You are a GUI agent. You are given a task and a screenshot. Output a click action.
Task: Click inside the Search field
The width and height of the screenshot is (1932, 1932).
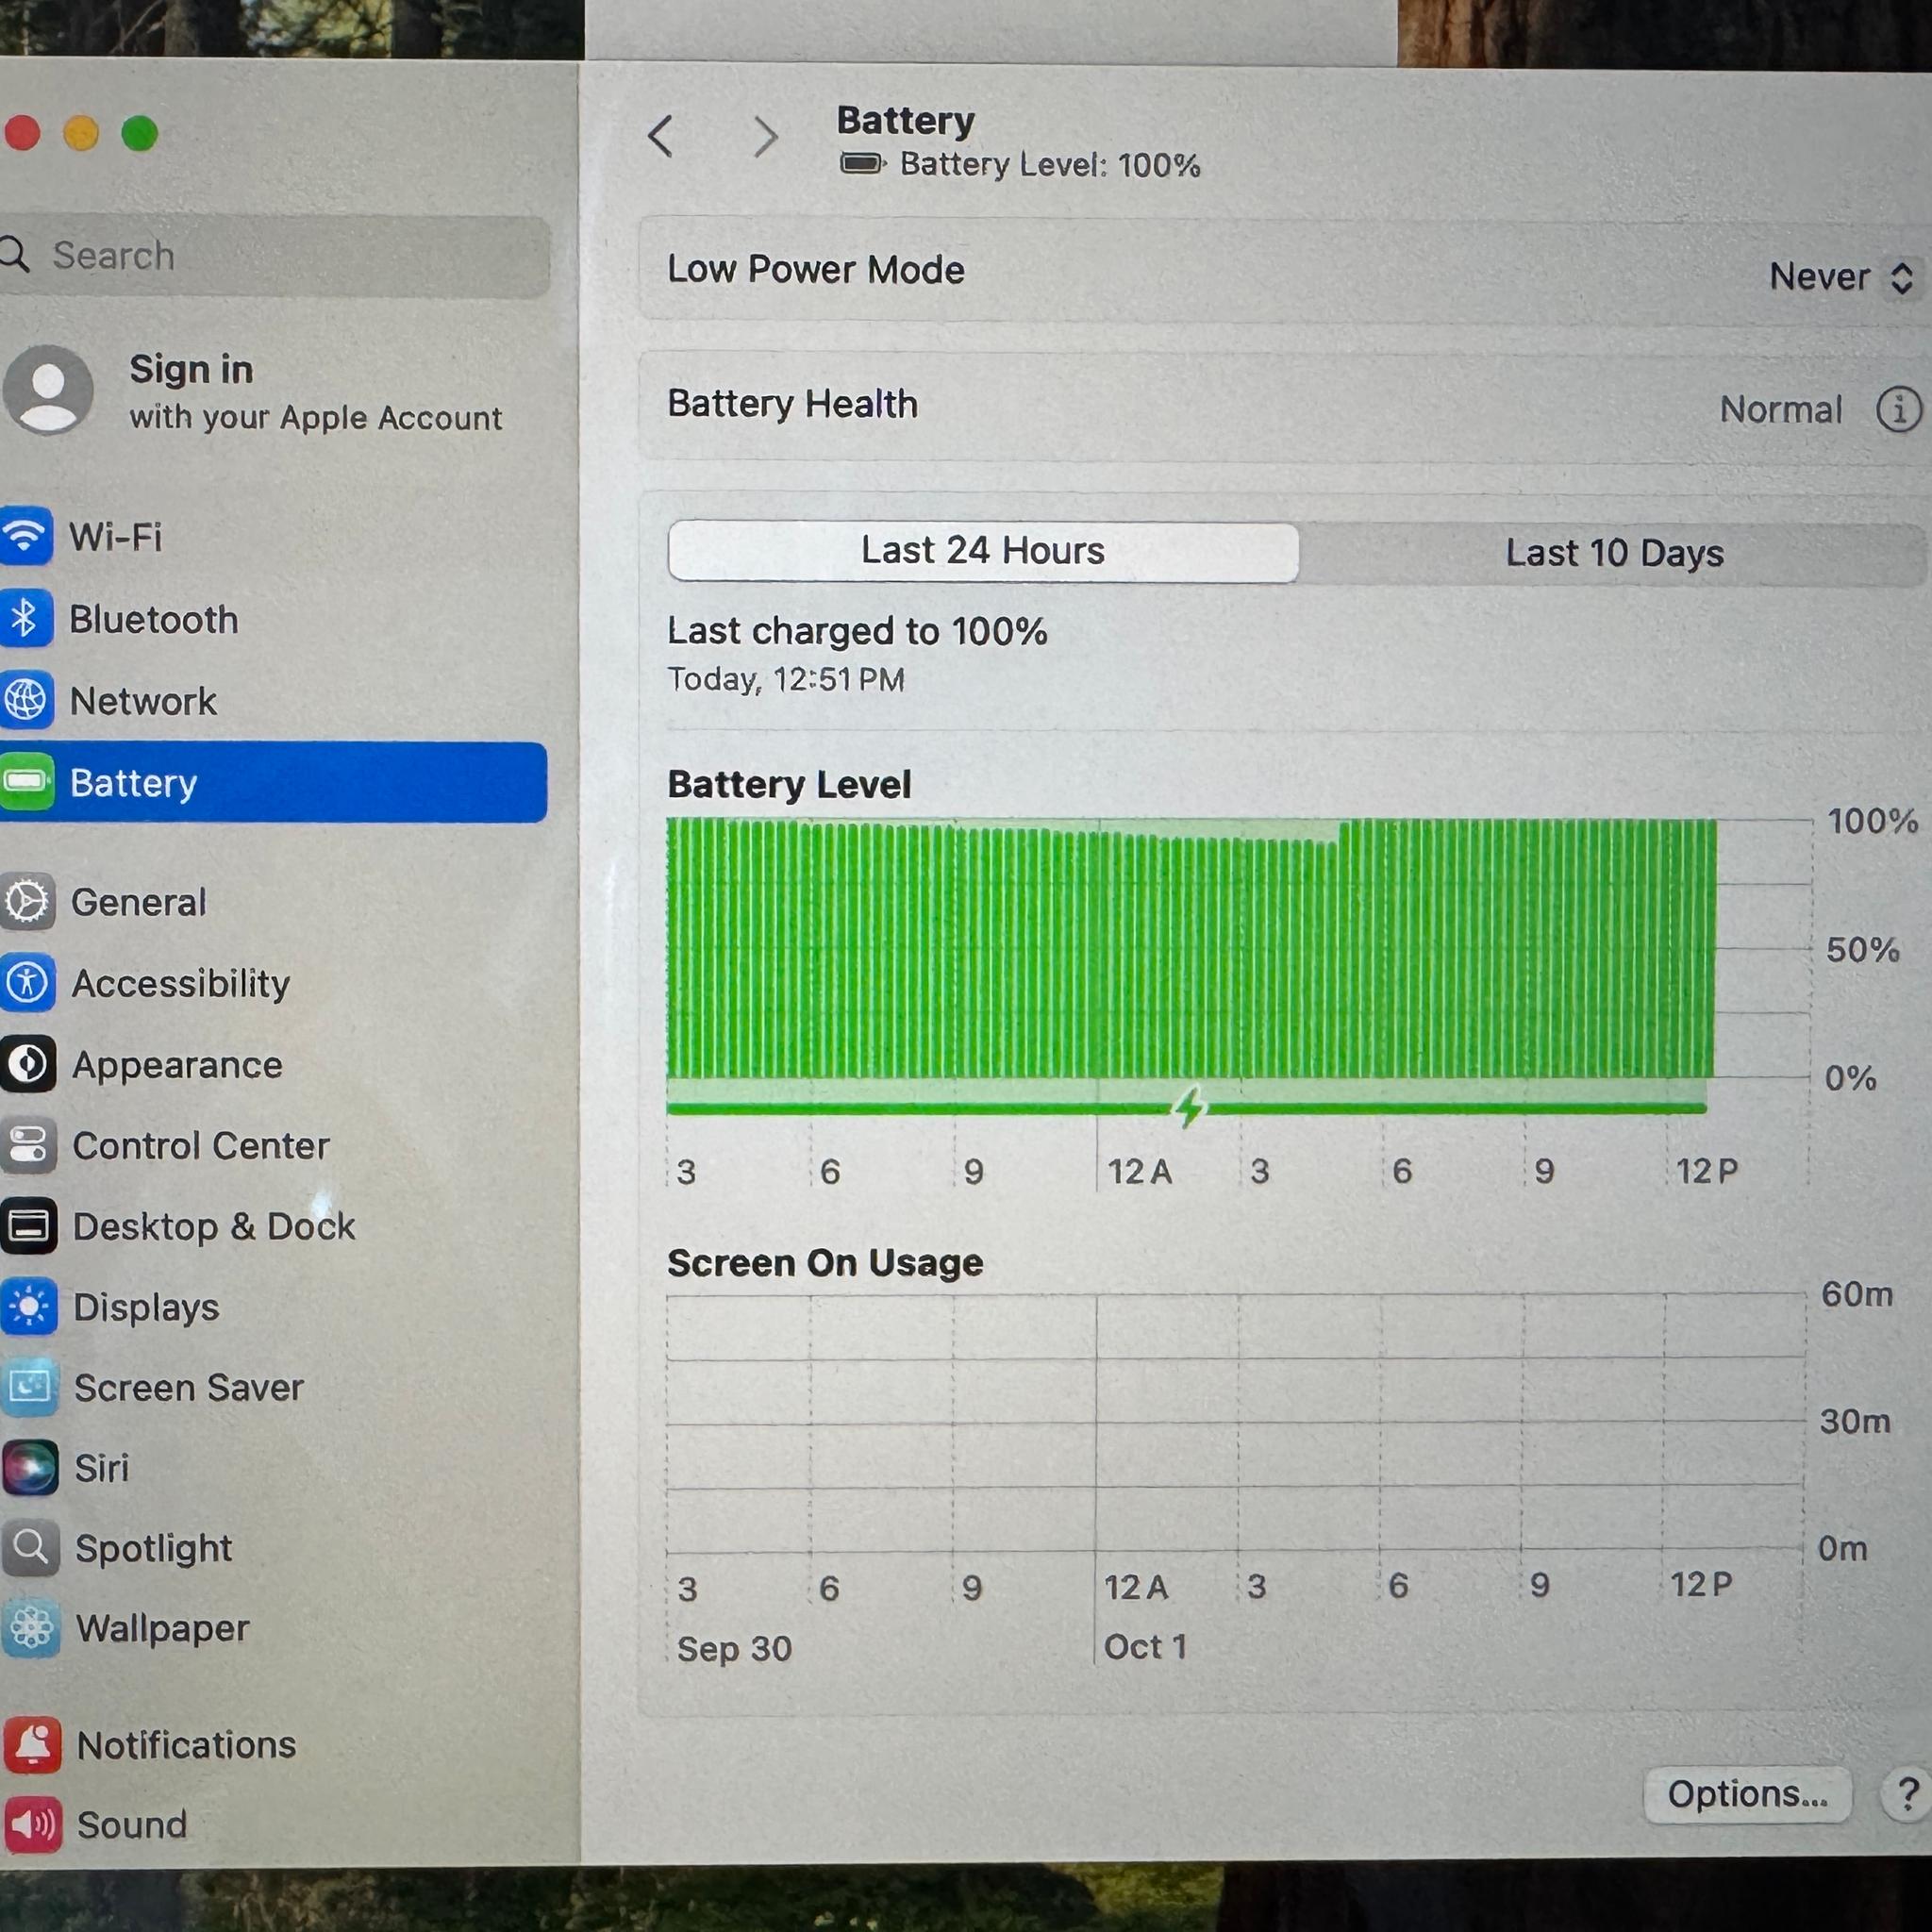pos(272,255)
